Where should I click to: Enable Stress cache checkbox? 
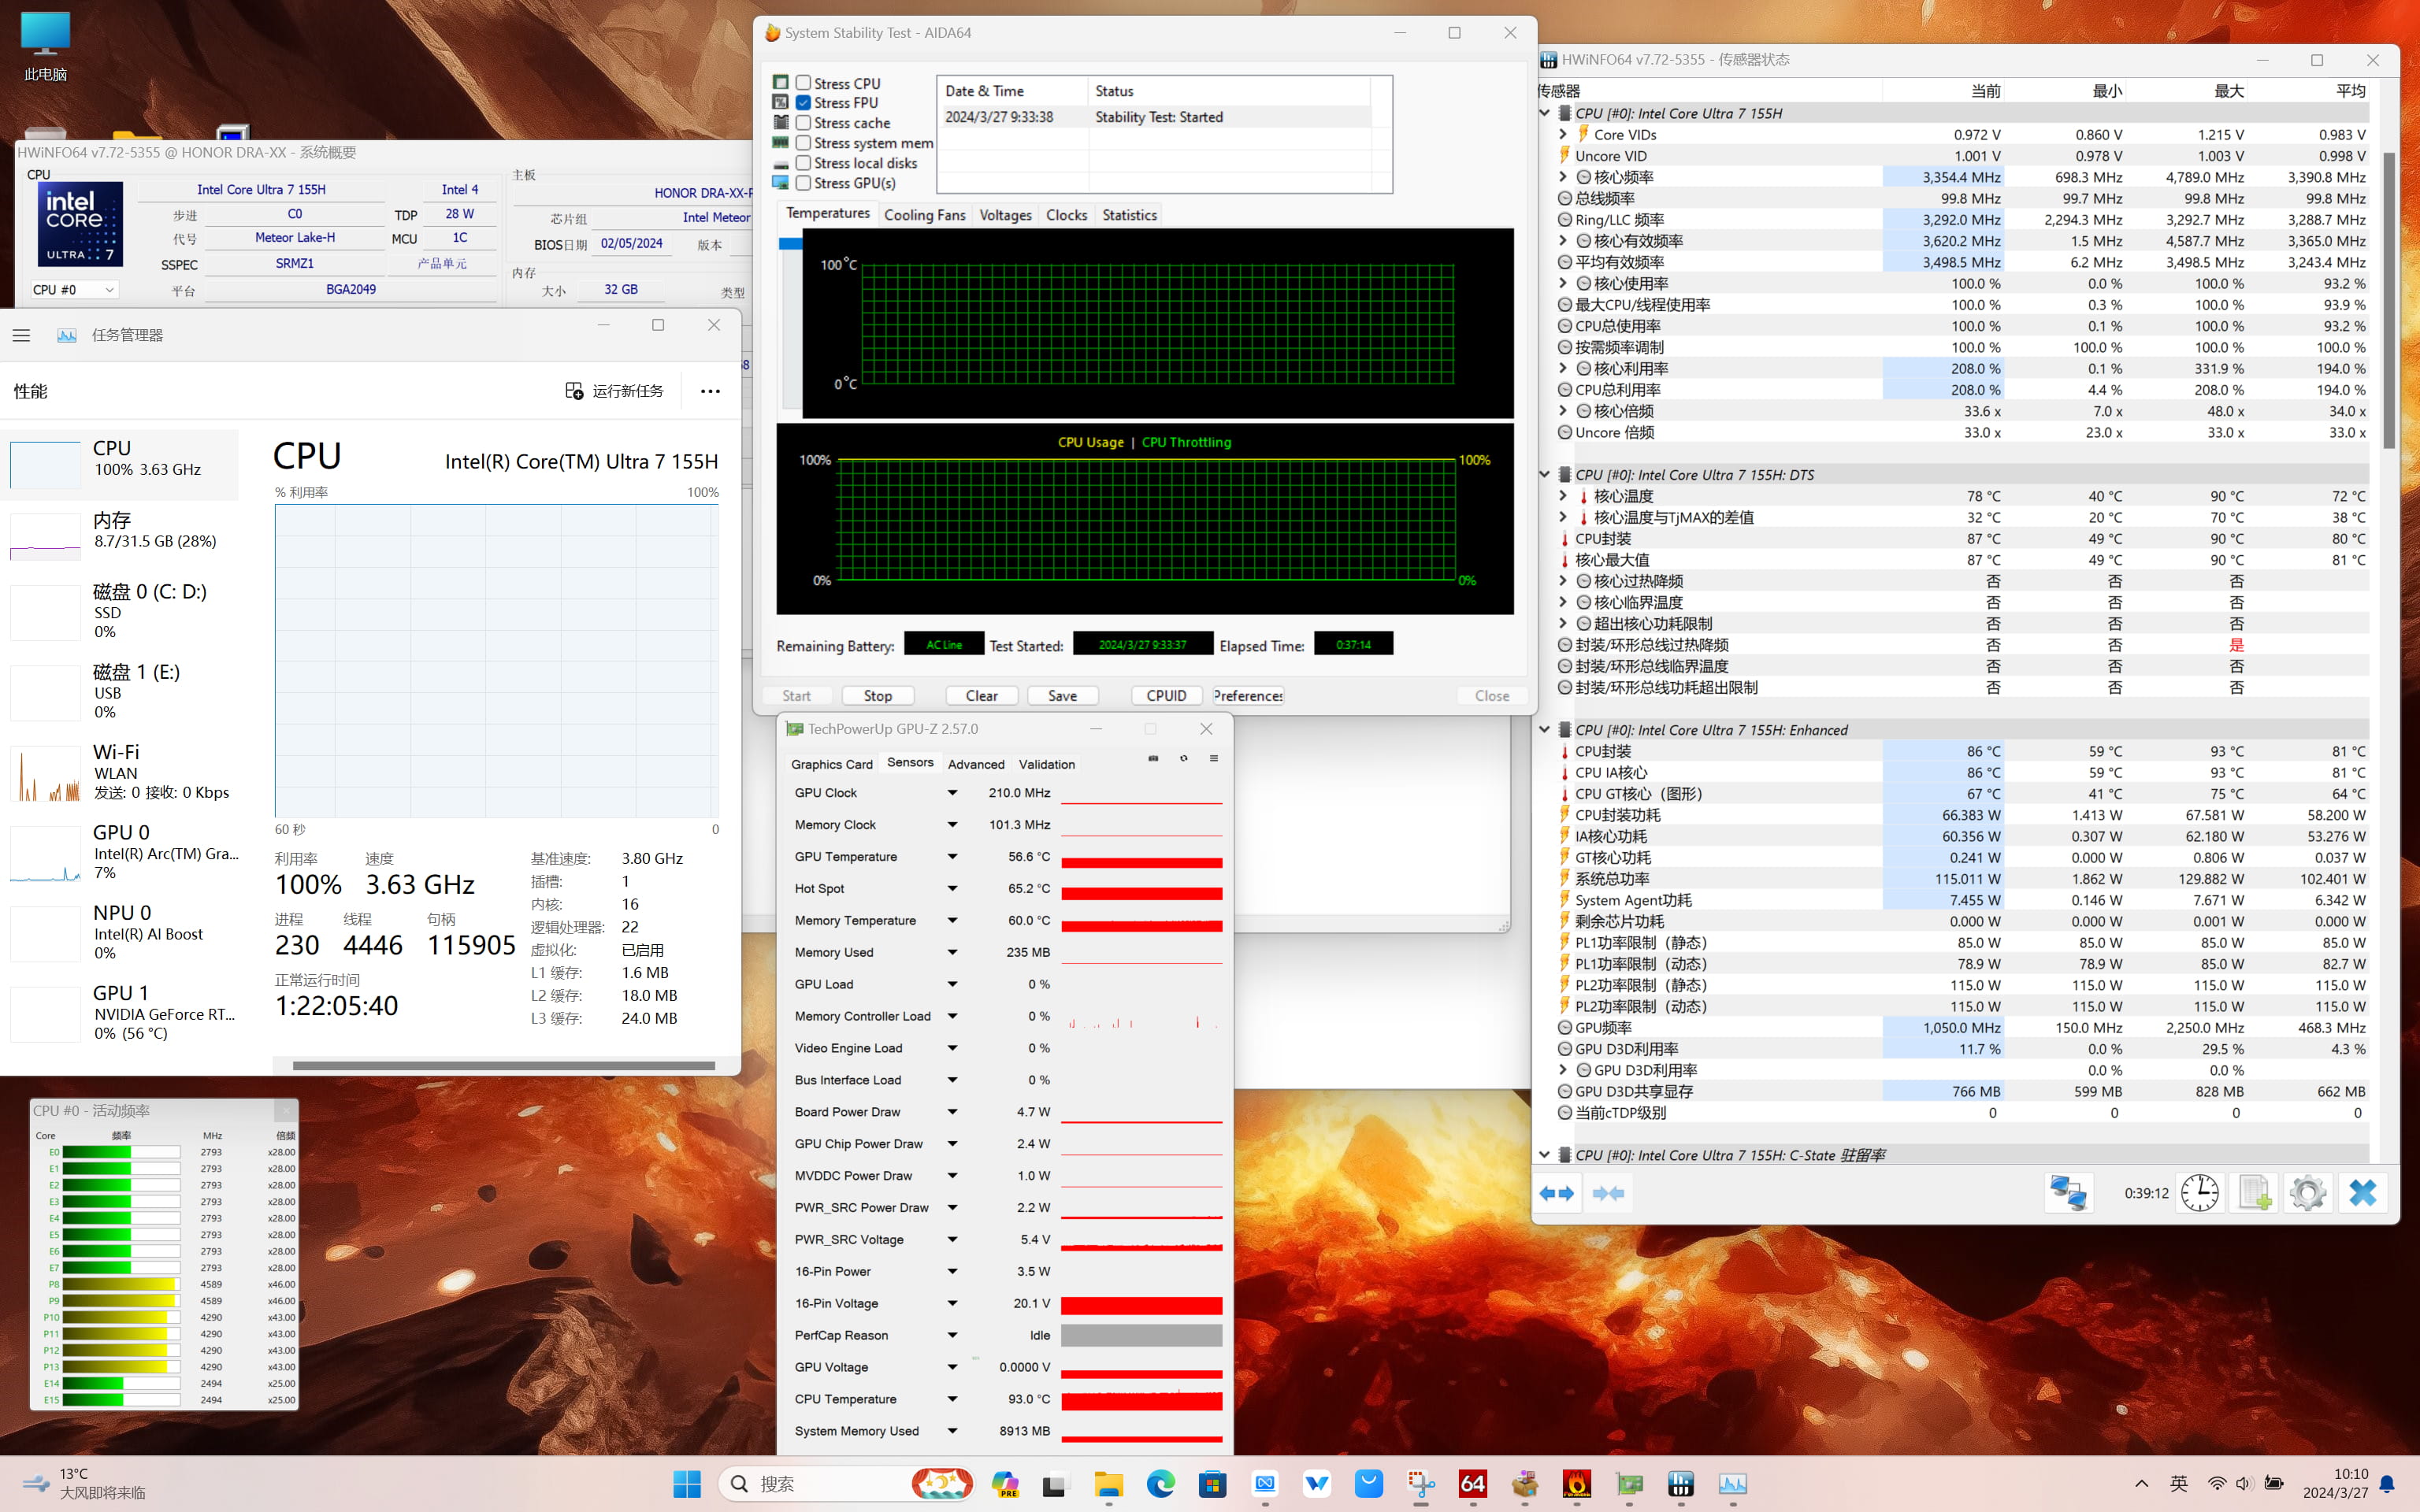803,122
